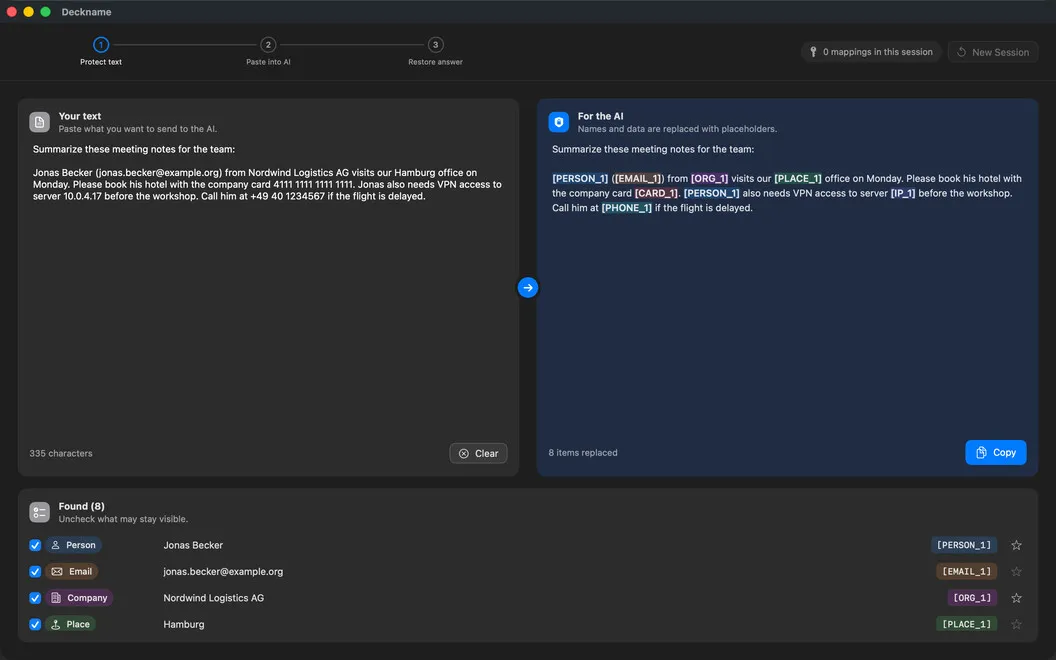The image size is (1056, 660).
Task: Go to step 1 Protect text
Action: click(x=101, y=51)
